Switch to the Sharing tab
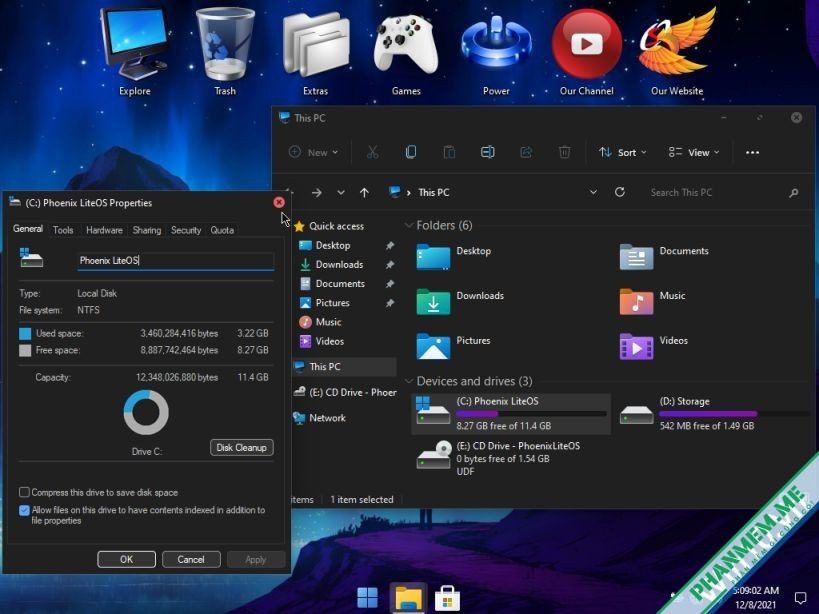This screenshot has height=614, width=819. tap(147, 230)
